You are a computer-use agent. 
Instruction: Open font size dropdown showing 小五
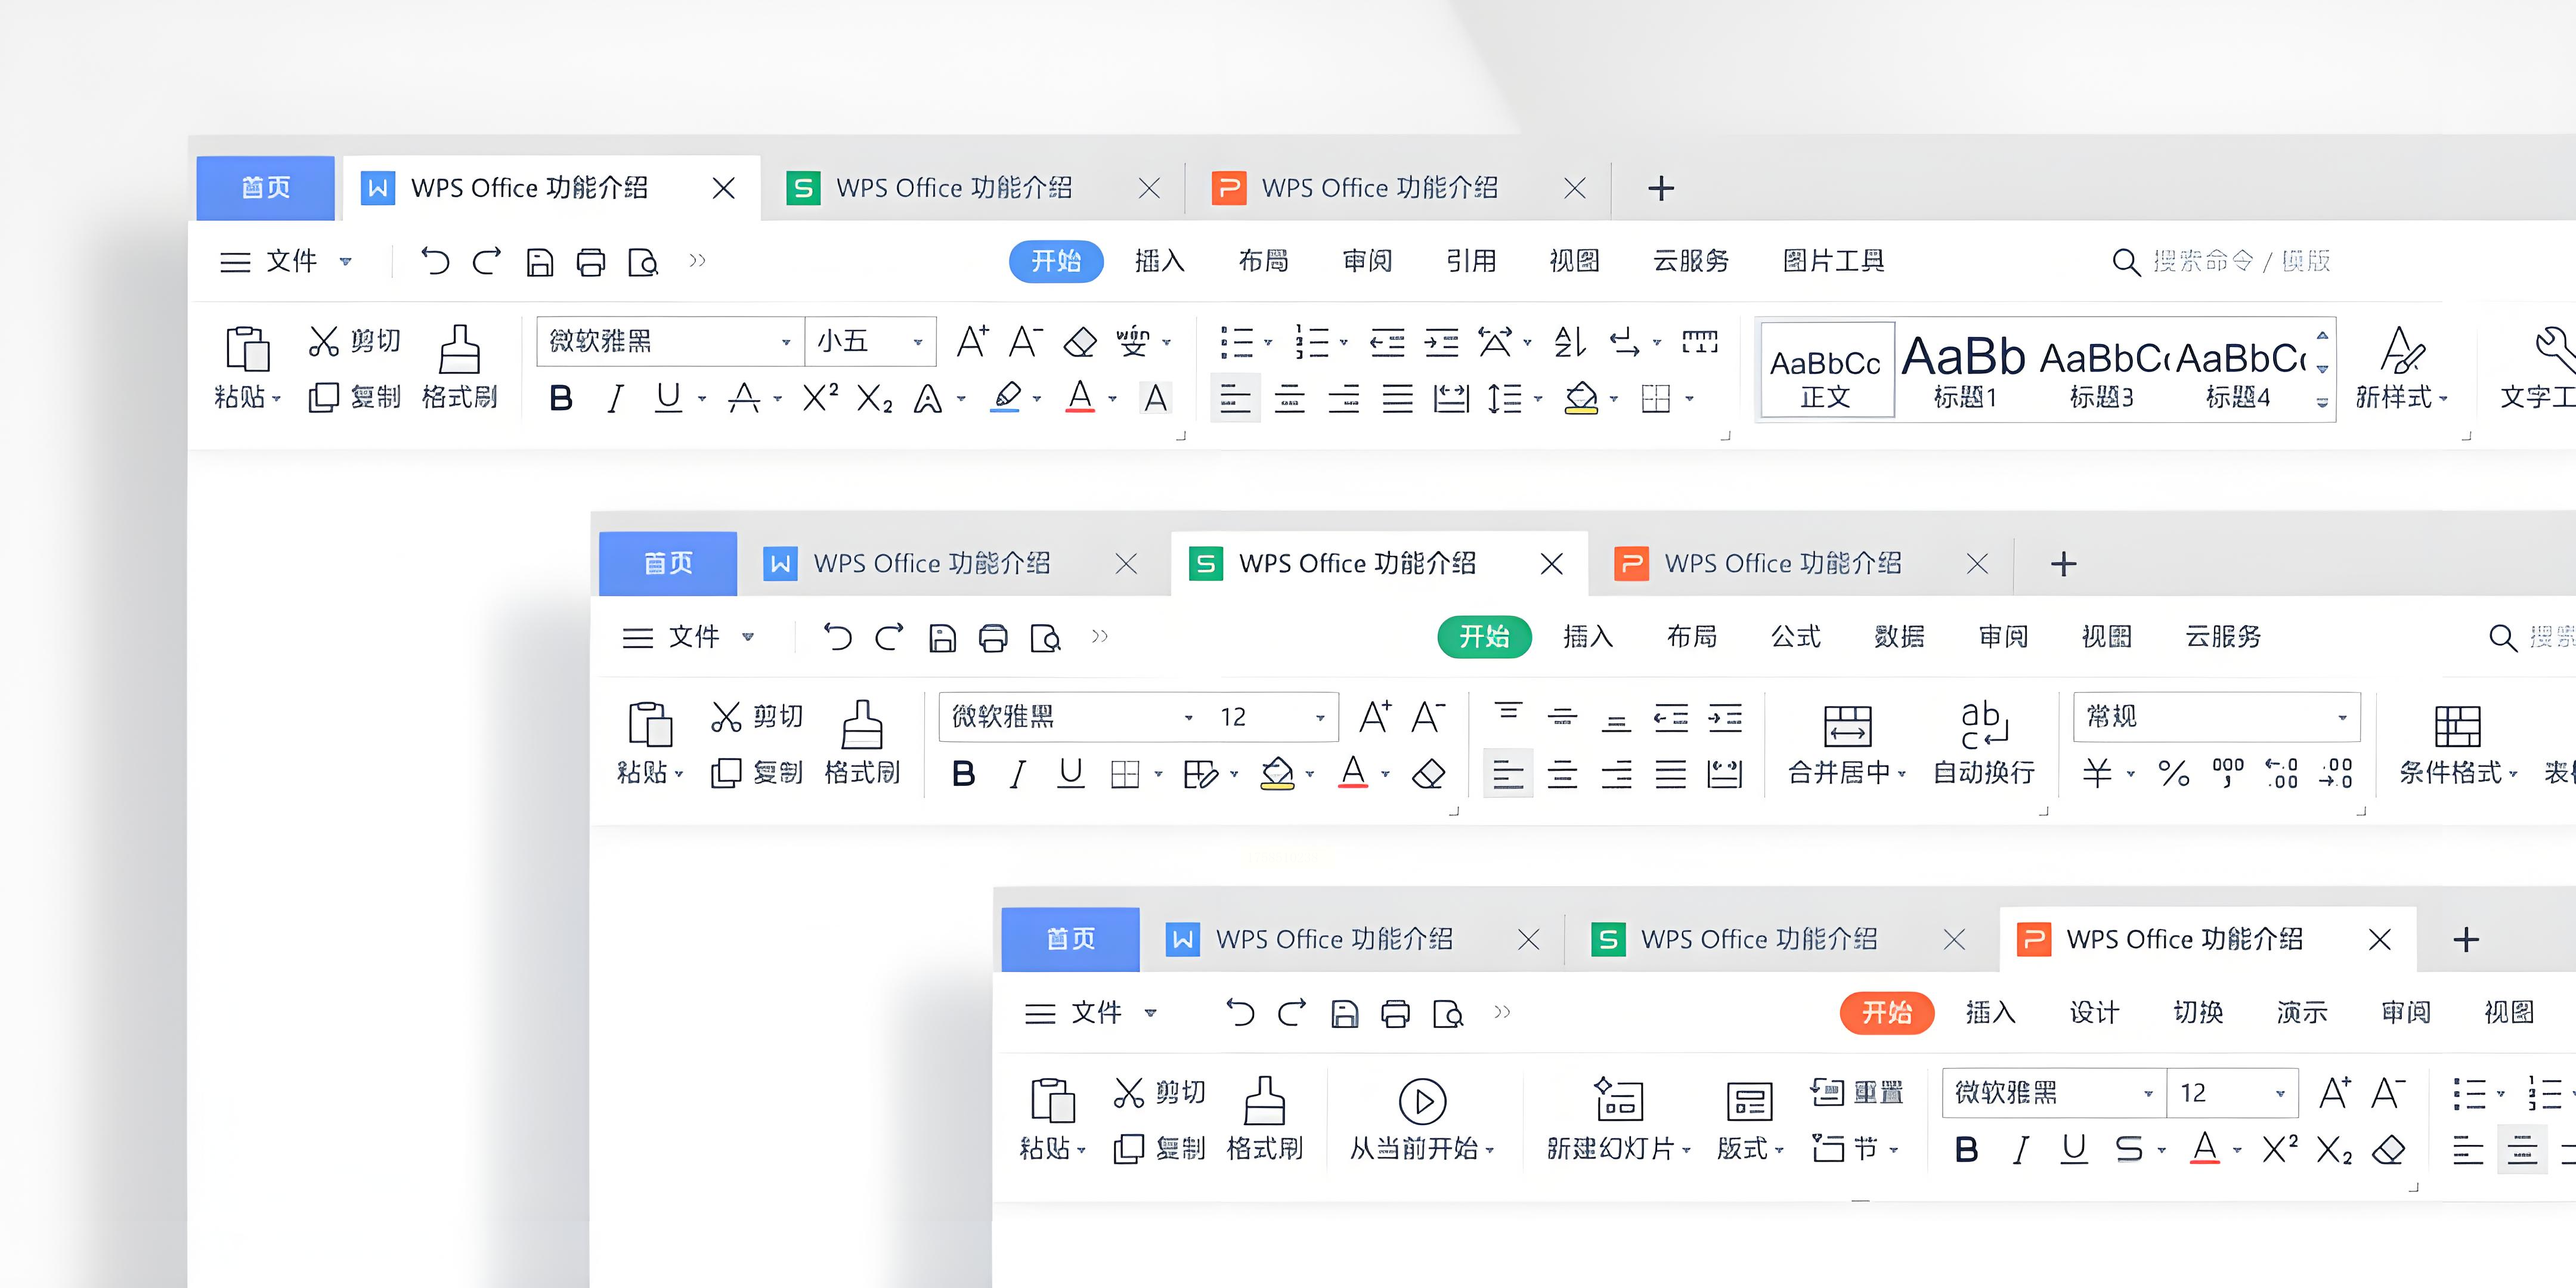click(x=916, y=342)
